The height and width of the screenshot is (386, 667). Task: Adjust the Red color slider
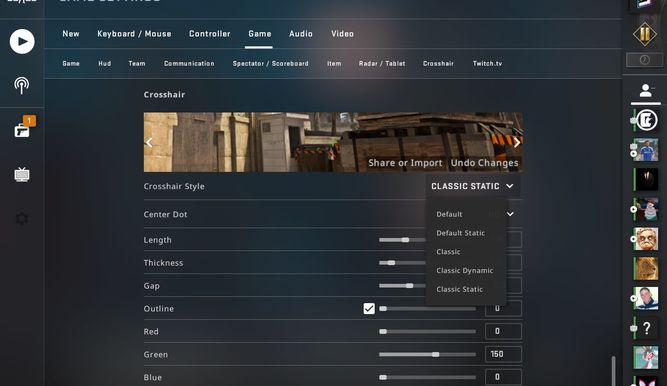[428, 332]
